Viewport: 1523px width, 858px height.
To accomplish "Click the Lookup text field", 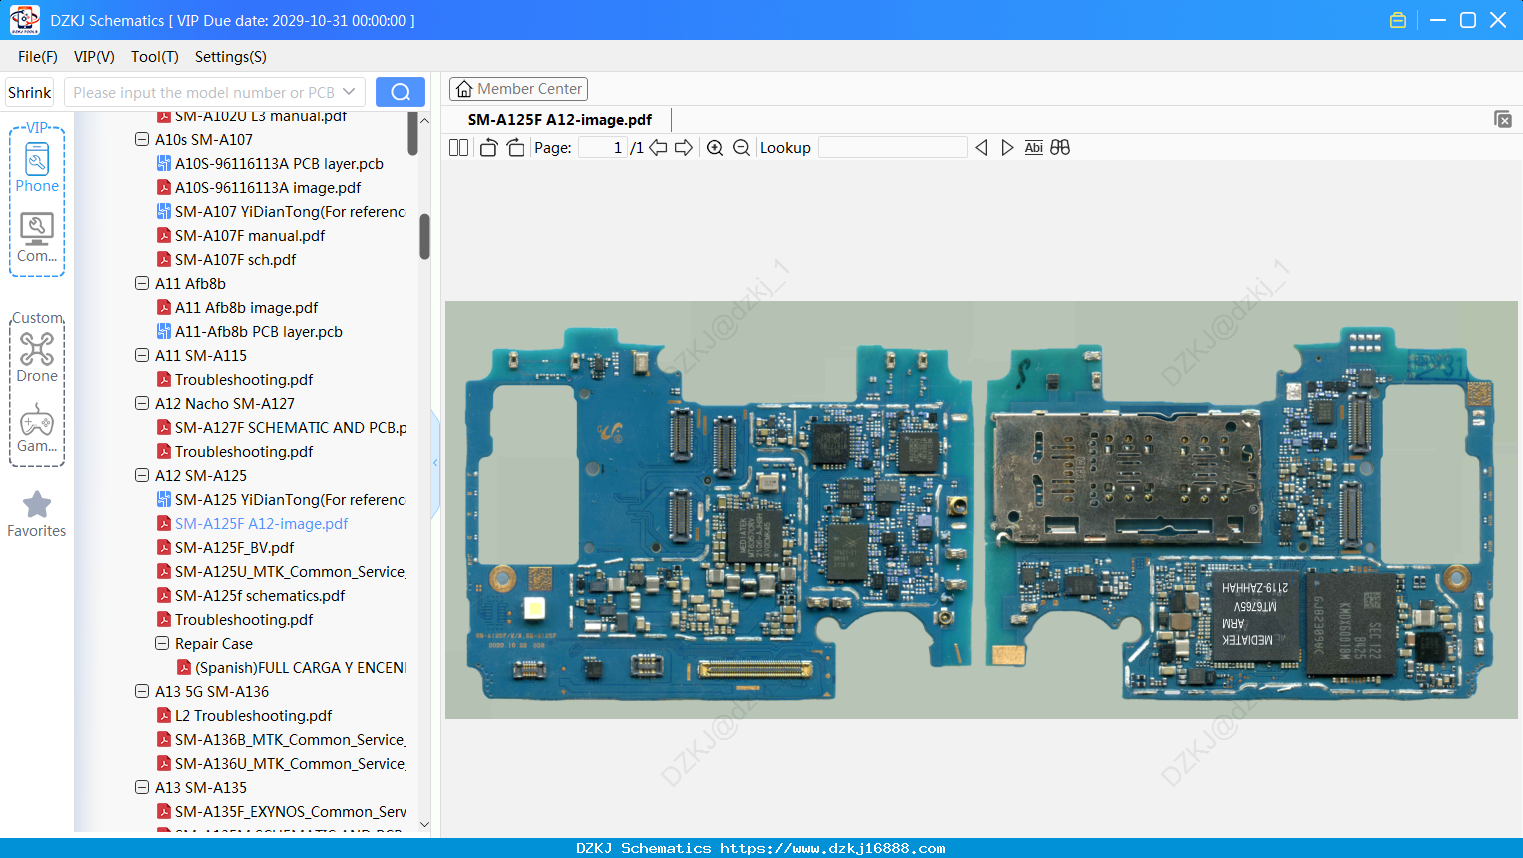I will [893, 148].
